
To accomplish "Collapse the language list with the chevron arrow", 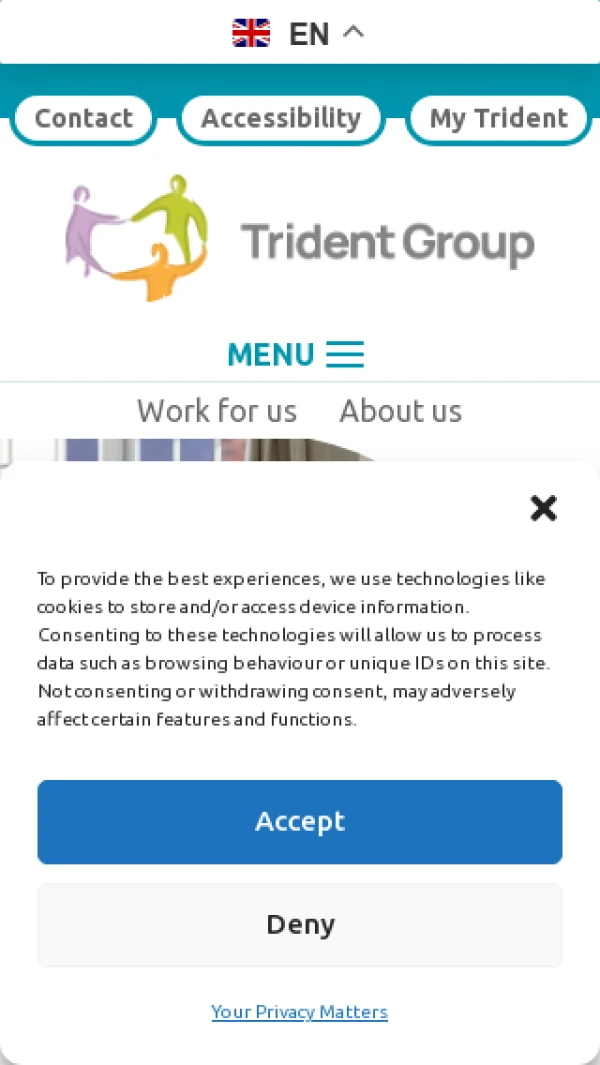I will [x=353, y=32].
